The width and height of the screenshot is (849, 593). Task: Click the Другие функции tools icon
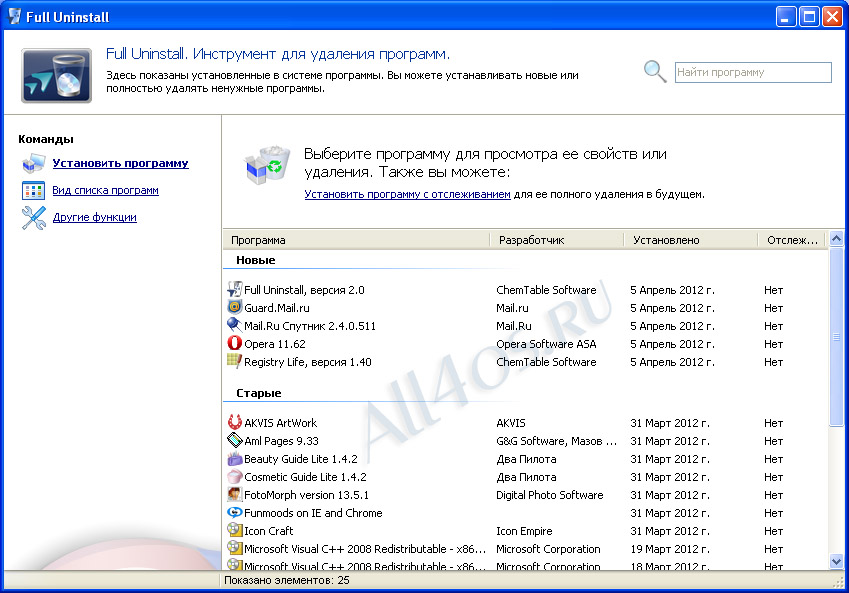34,218
